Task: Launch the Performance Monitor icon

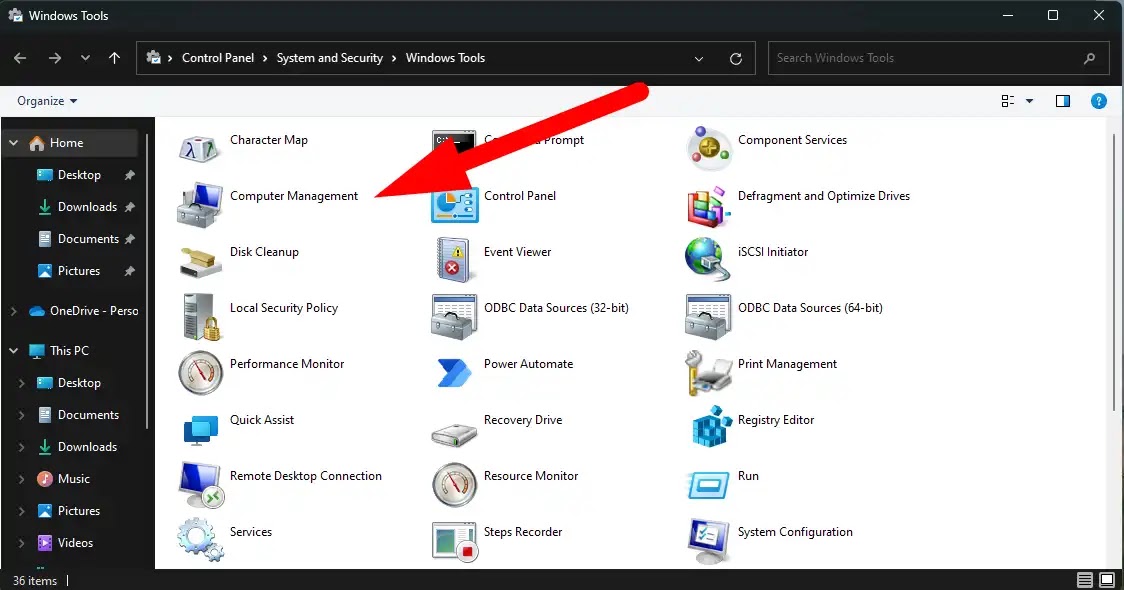Action: [x=200, y=373]
